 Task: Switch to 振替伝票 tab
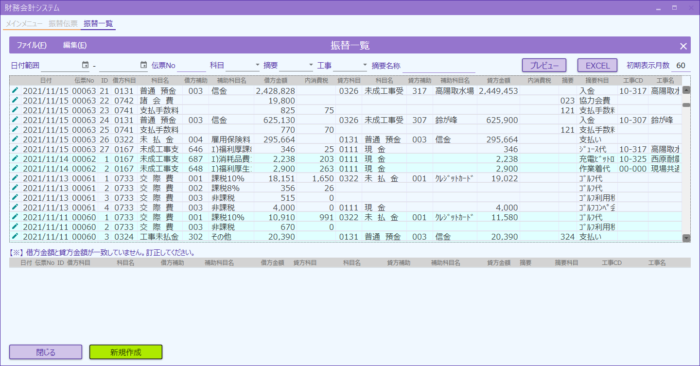(x=63, y=24)
